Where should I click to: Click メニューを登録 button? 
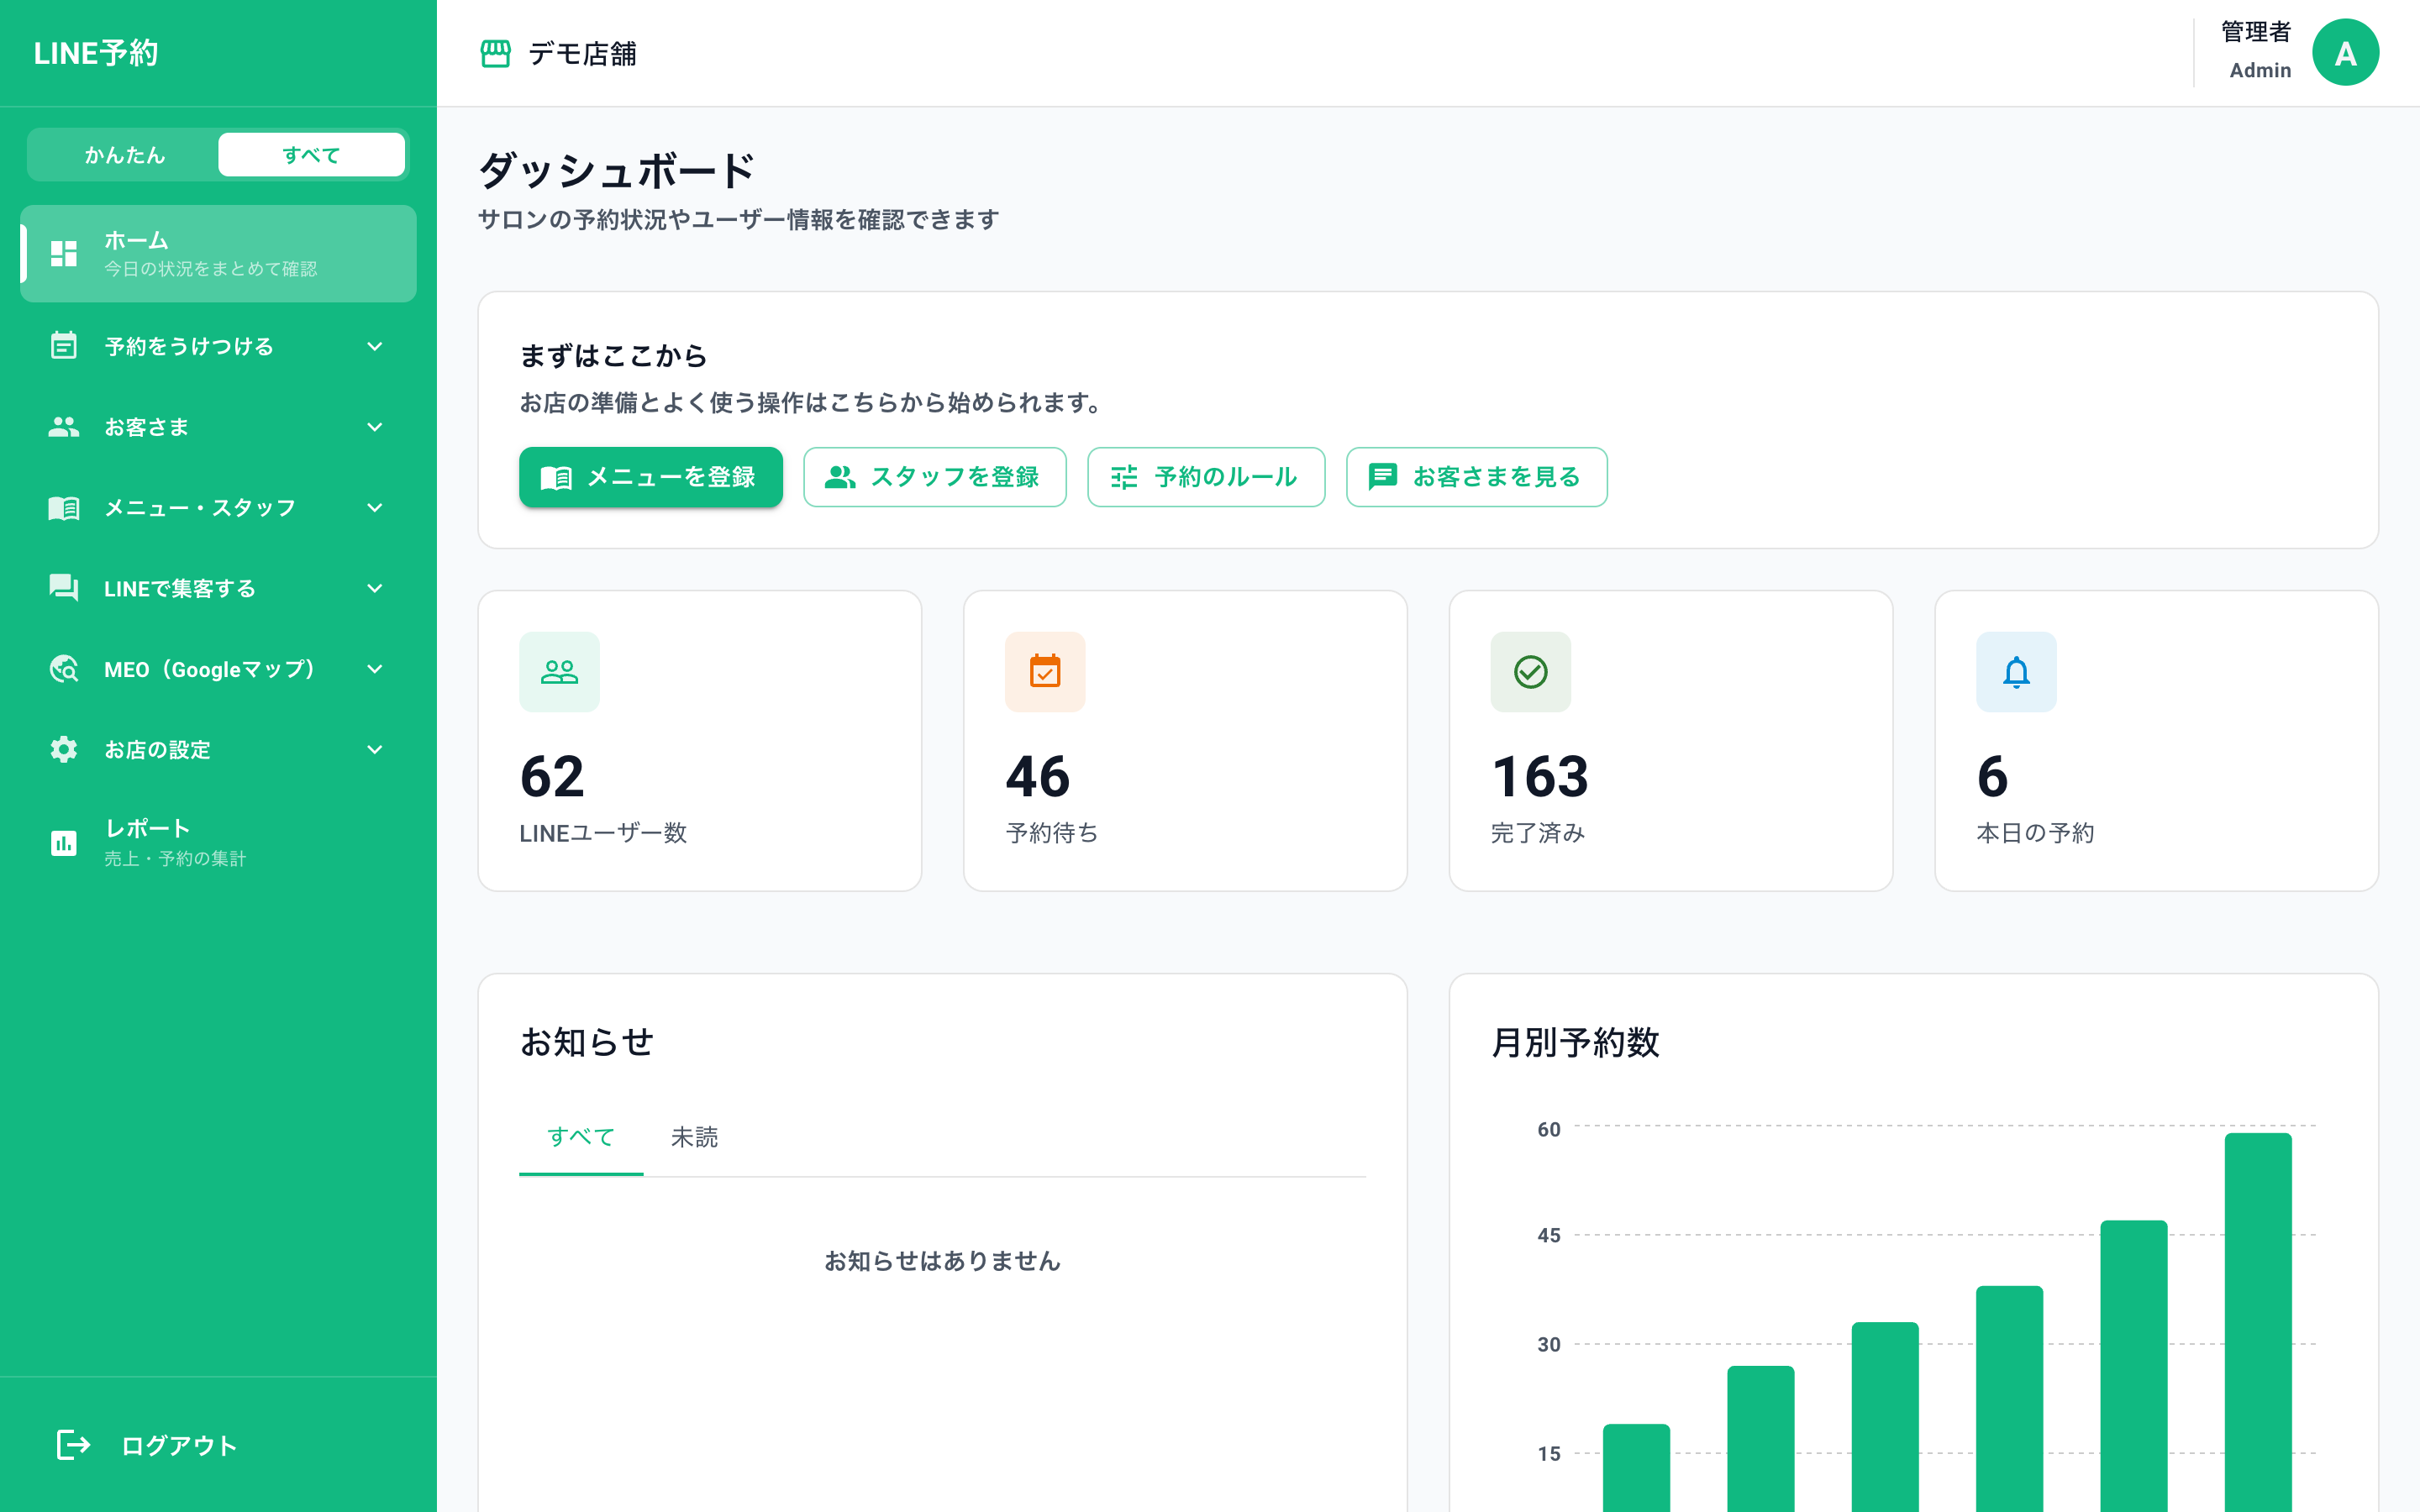click(650, 477)
